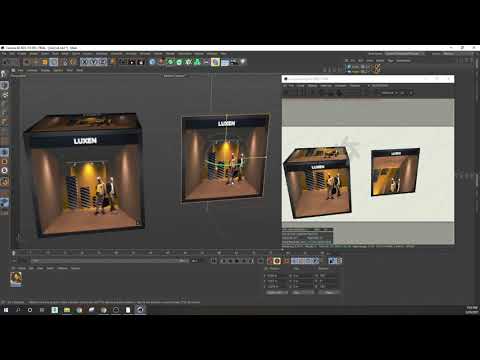This screenshot has width=480, height=360.
Task: Click the Model mode icon in left sidebar
Action: tap(4, 85)
